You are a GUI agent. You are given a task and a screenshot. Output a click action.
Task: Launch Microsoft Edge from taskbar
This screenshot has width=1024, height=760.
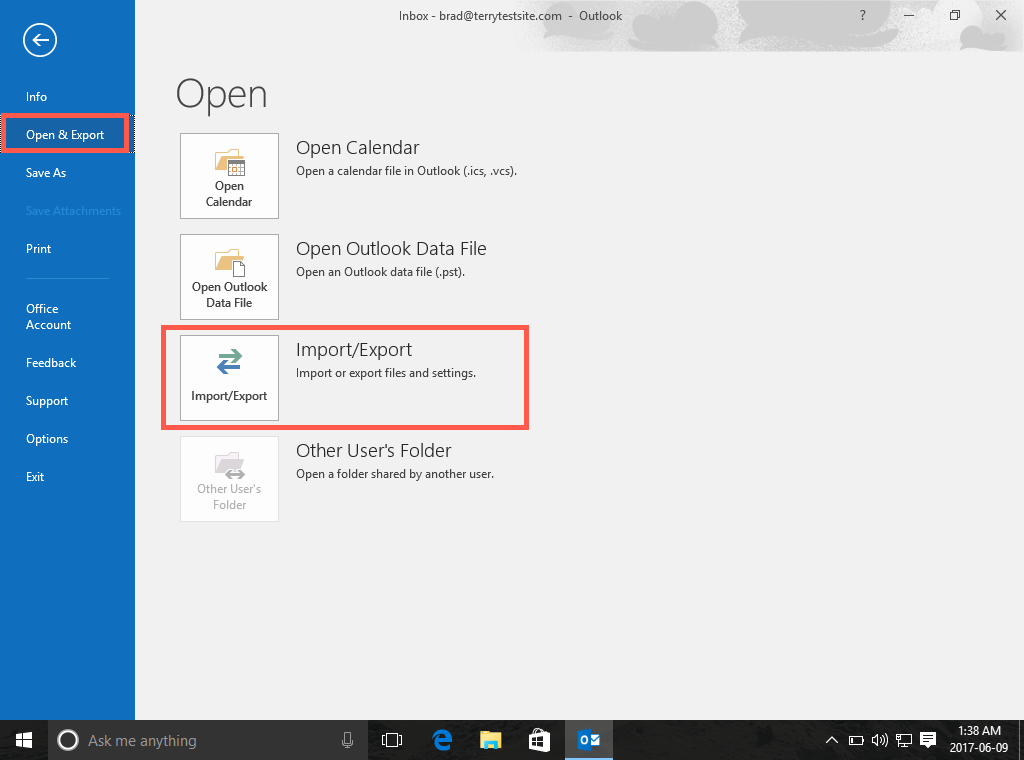click(442, 740)
